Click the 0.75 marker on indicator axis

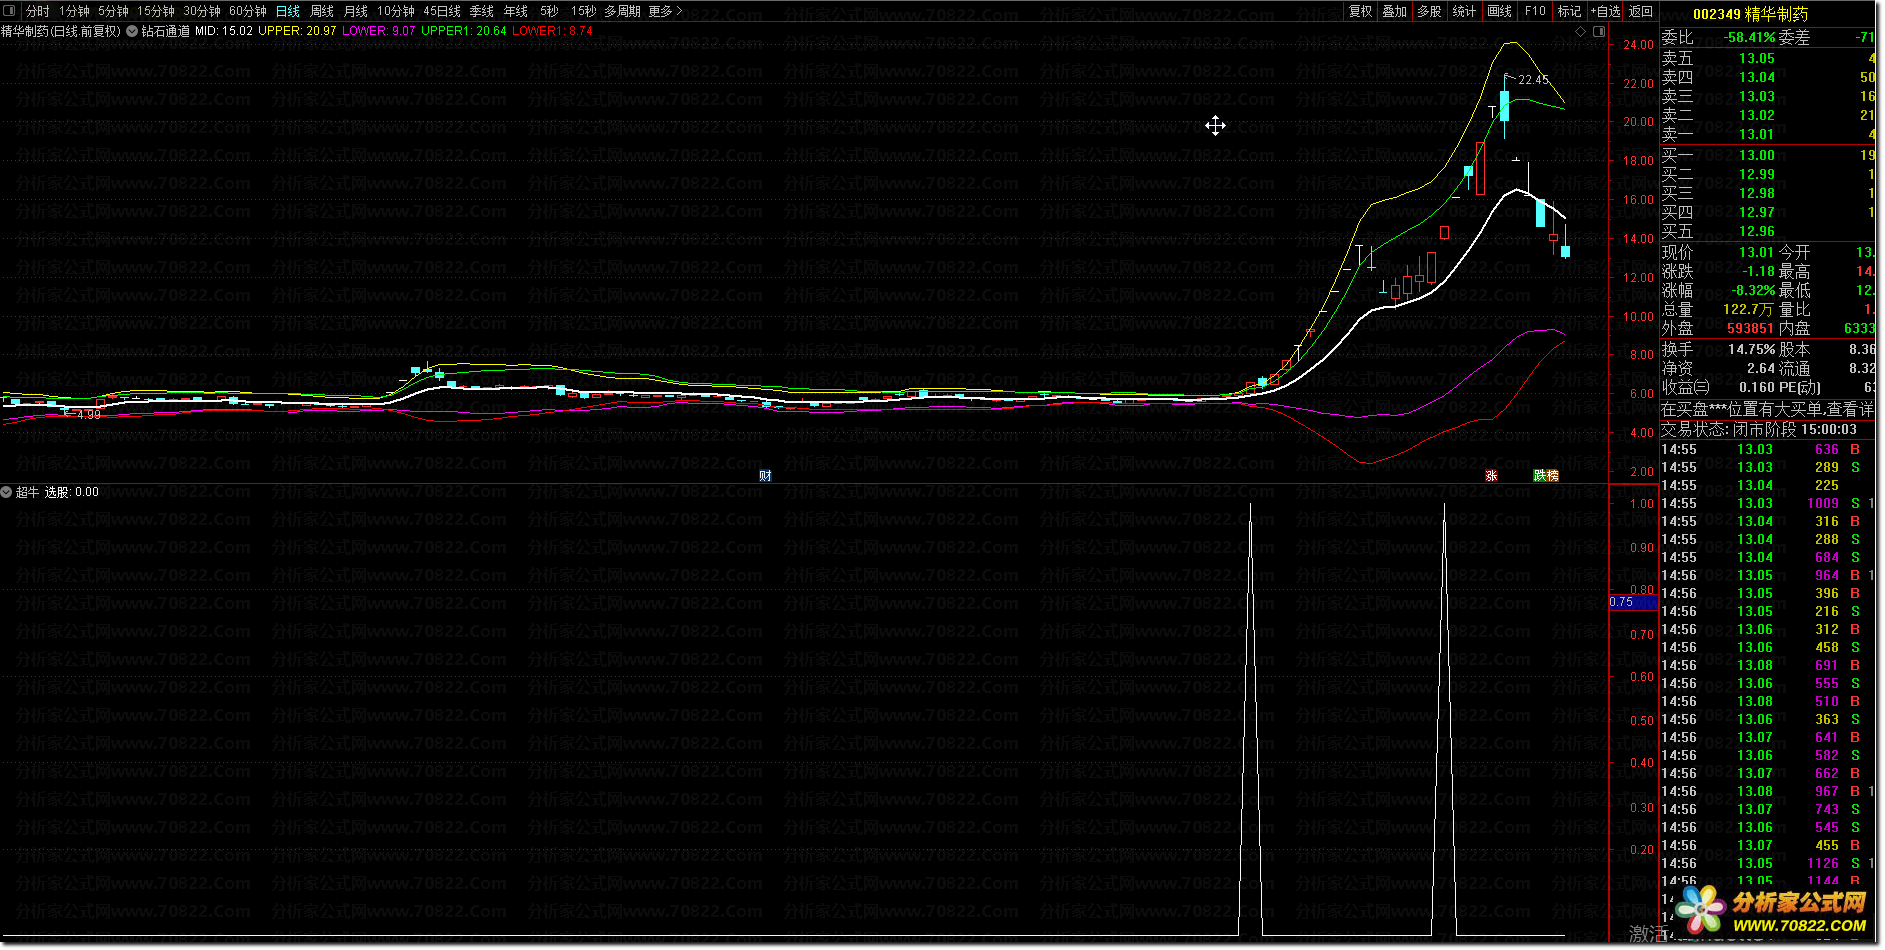pos(1632,602)
